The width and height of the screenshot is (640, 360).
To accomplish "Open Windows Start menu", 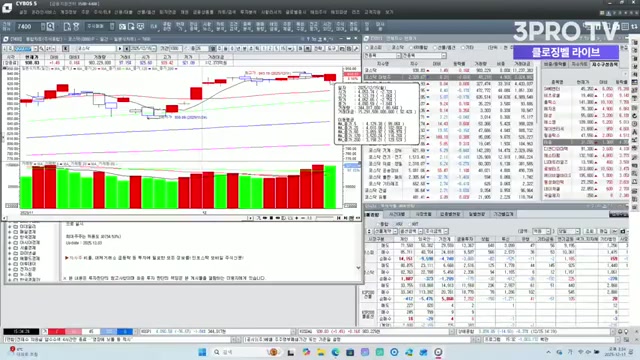I will (x=202, y=352).
